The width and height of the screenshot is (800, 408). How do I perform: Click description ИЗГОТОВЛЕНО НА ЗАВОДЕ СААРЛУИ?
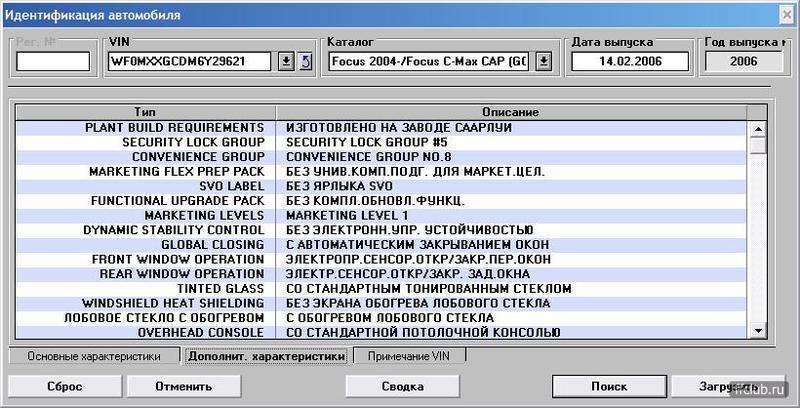398,128
